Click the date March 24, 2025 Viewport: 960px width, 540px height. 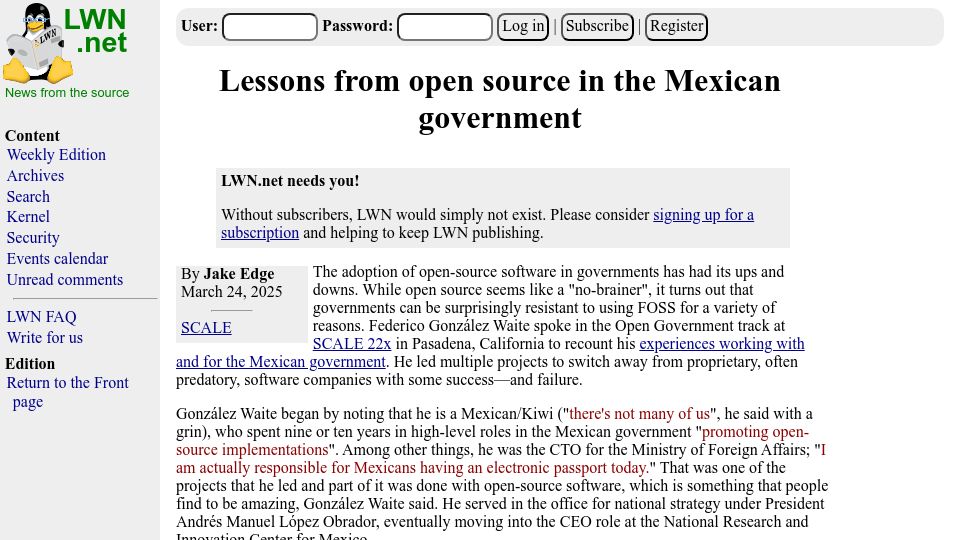[231, 291]
